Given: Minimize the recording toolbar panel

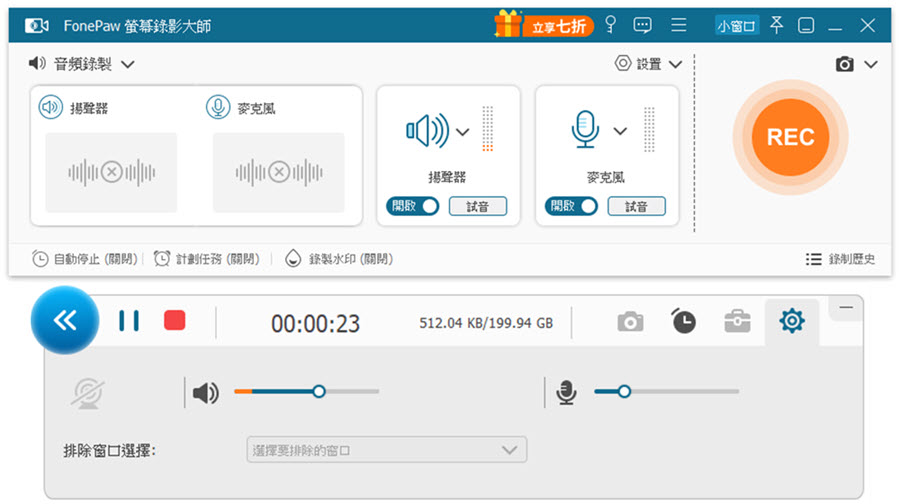Looking at the screenshot, I should click(846, 308).
